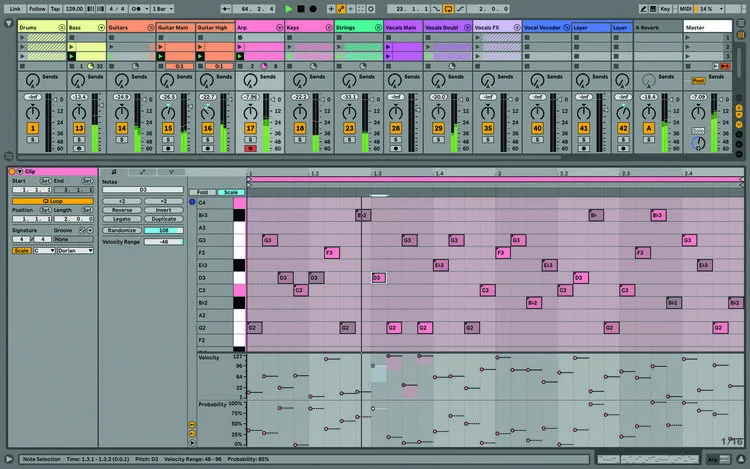The height and width of the screenshot is (469, 750).
Task: Click the orange clip activator circle icon
Action: tap(12, 171)
